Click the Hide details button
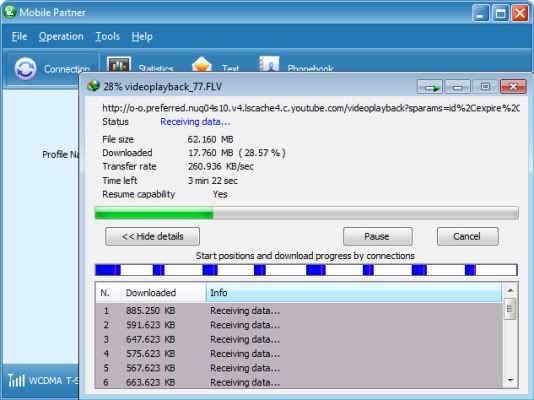This screenshot has width=534, height=400. [153, 236]
